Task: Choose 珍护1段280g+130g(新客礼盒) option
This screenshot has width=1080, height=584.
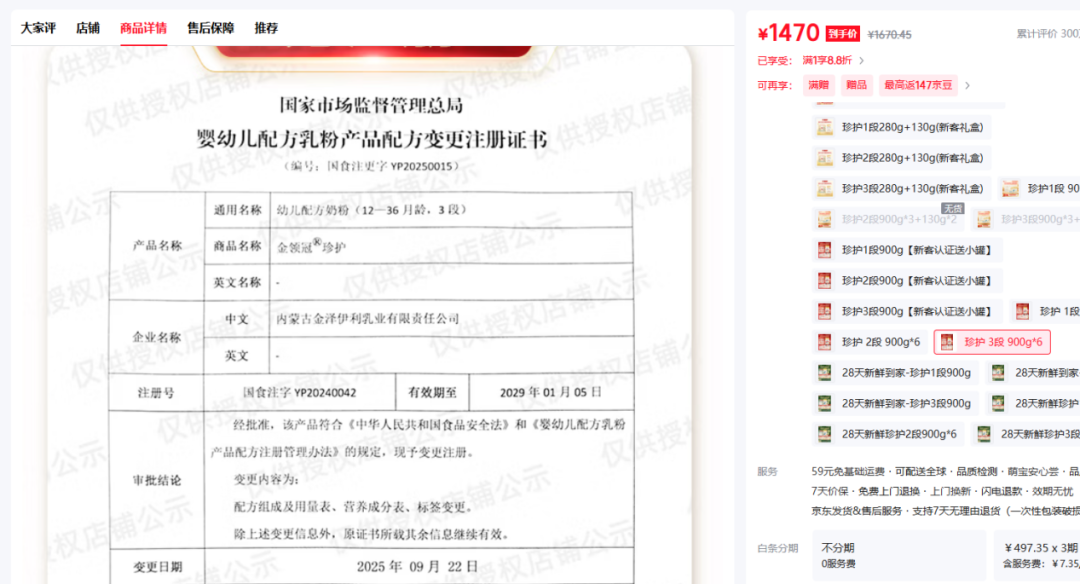Action: [x=902, y=127]
